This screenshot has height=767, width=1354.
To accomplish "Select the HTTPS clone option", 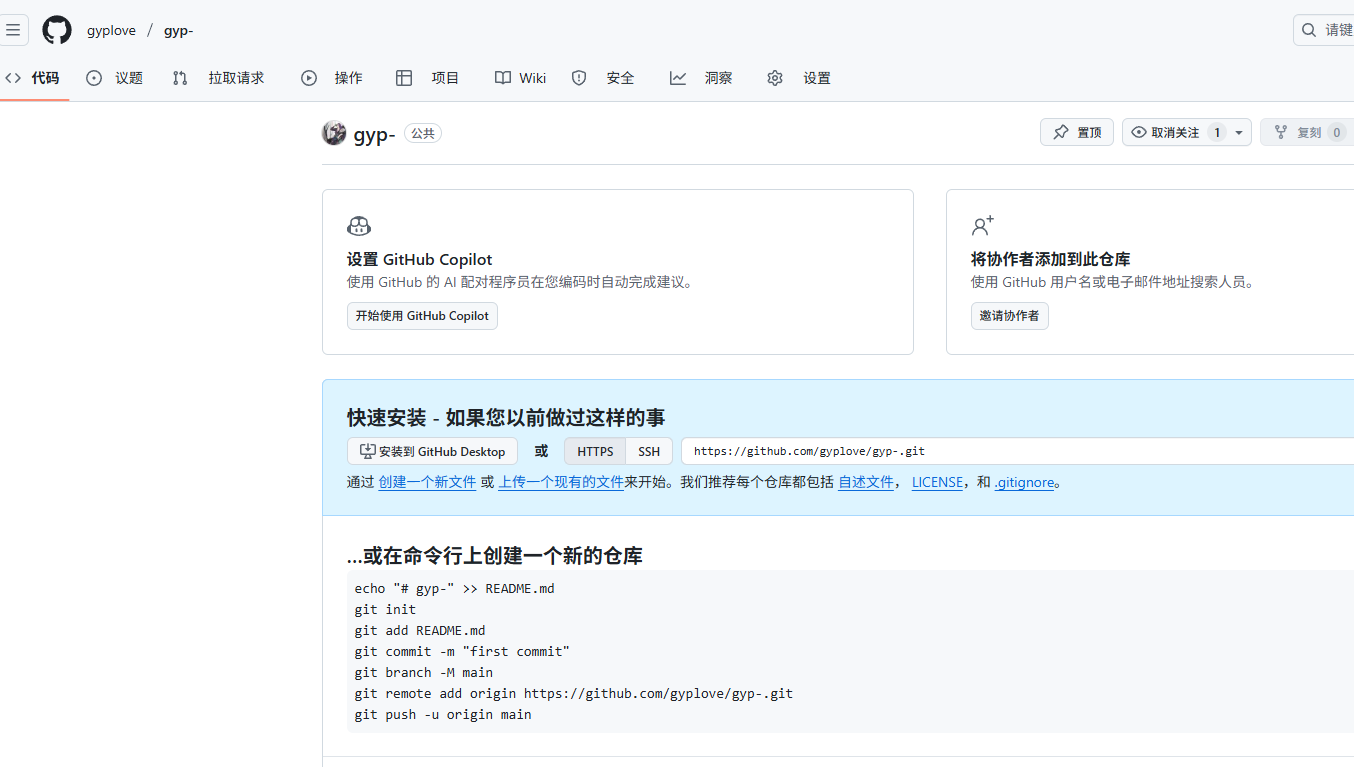I will click(x=595, y=451).
